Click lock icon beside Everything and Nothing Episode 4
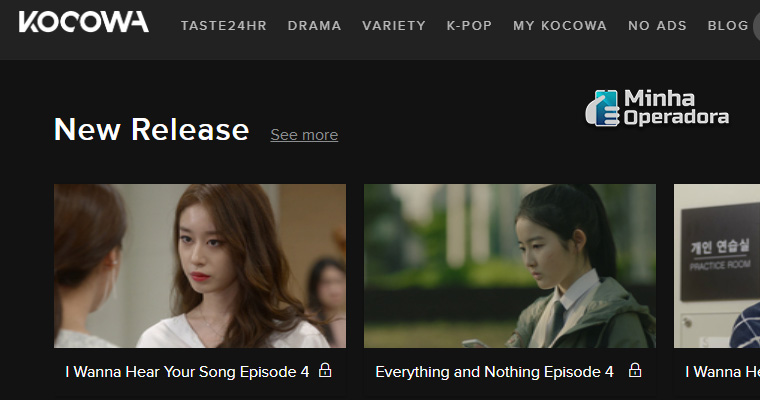The height and width of the screenshot is (400, 760). click(x=635, y=370)
